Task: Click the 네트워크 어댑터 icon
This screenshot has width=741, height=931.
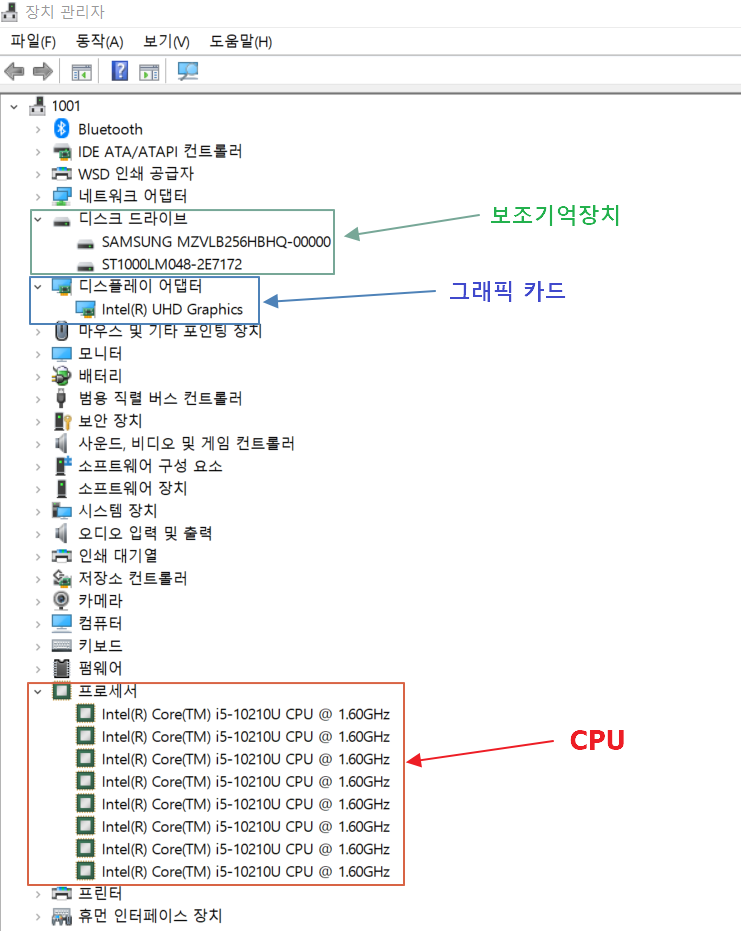Action: (62, 196)
